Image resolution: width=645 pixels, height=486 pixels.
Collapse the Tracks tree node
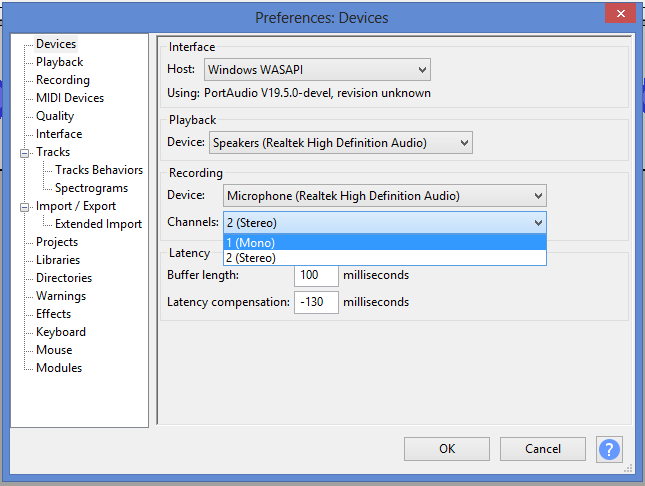(25, 153)
